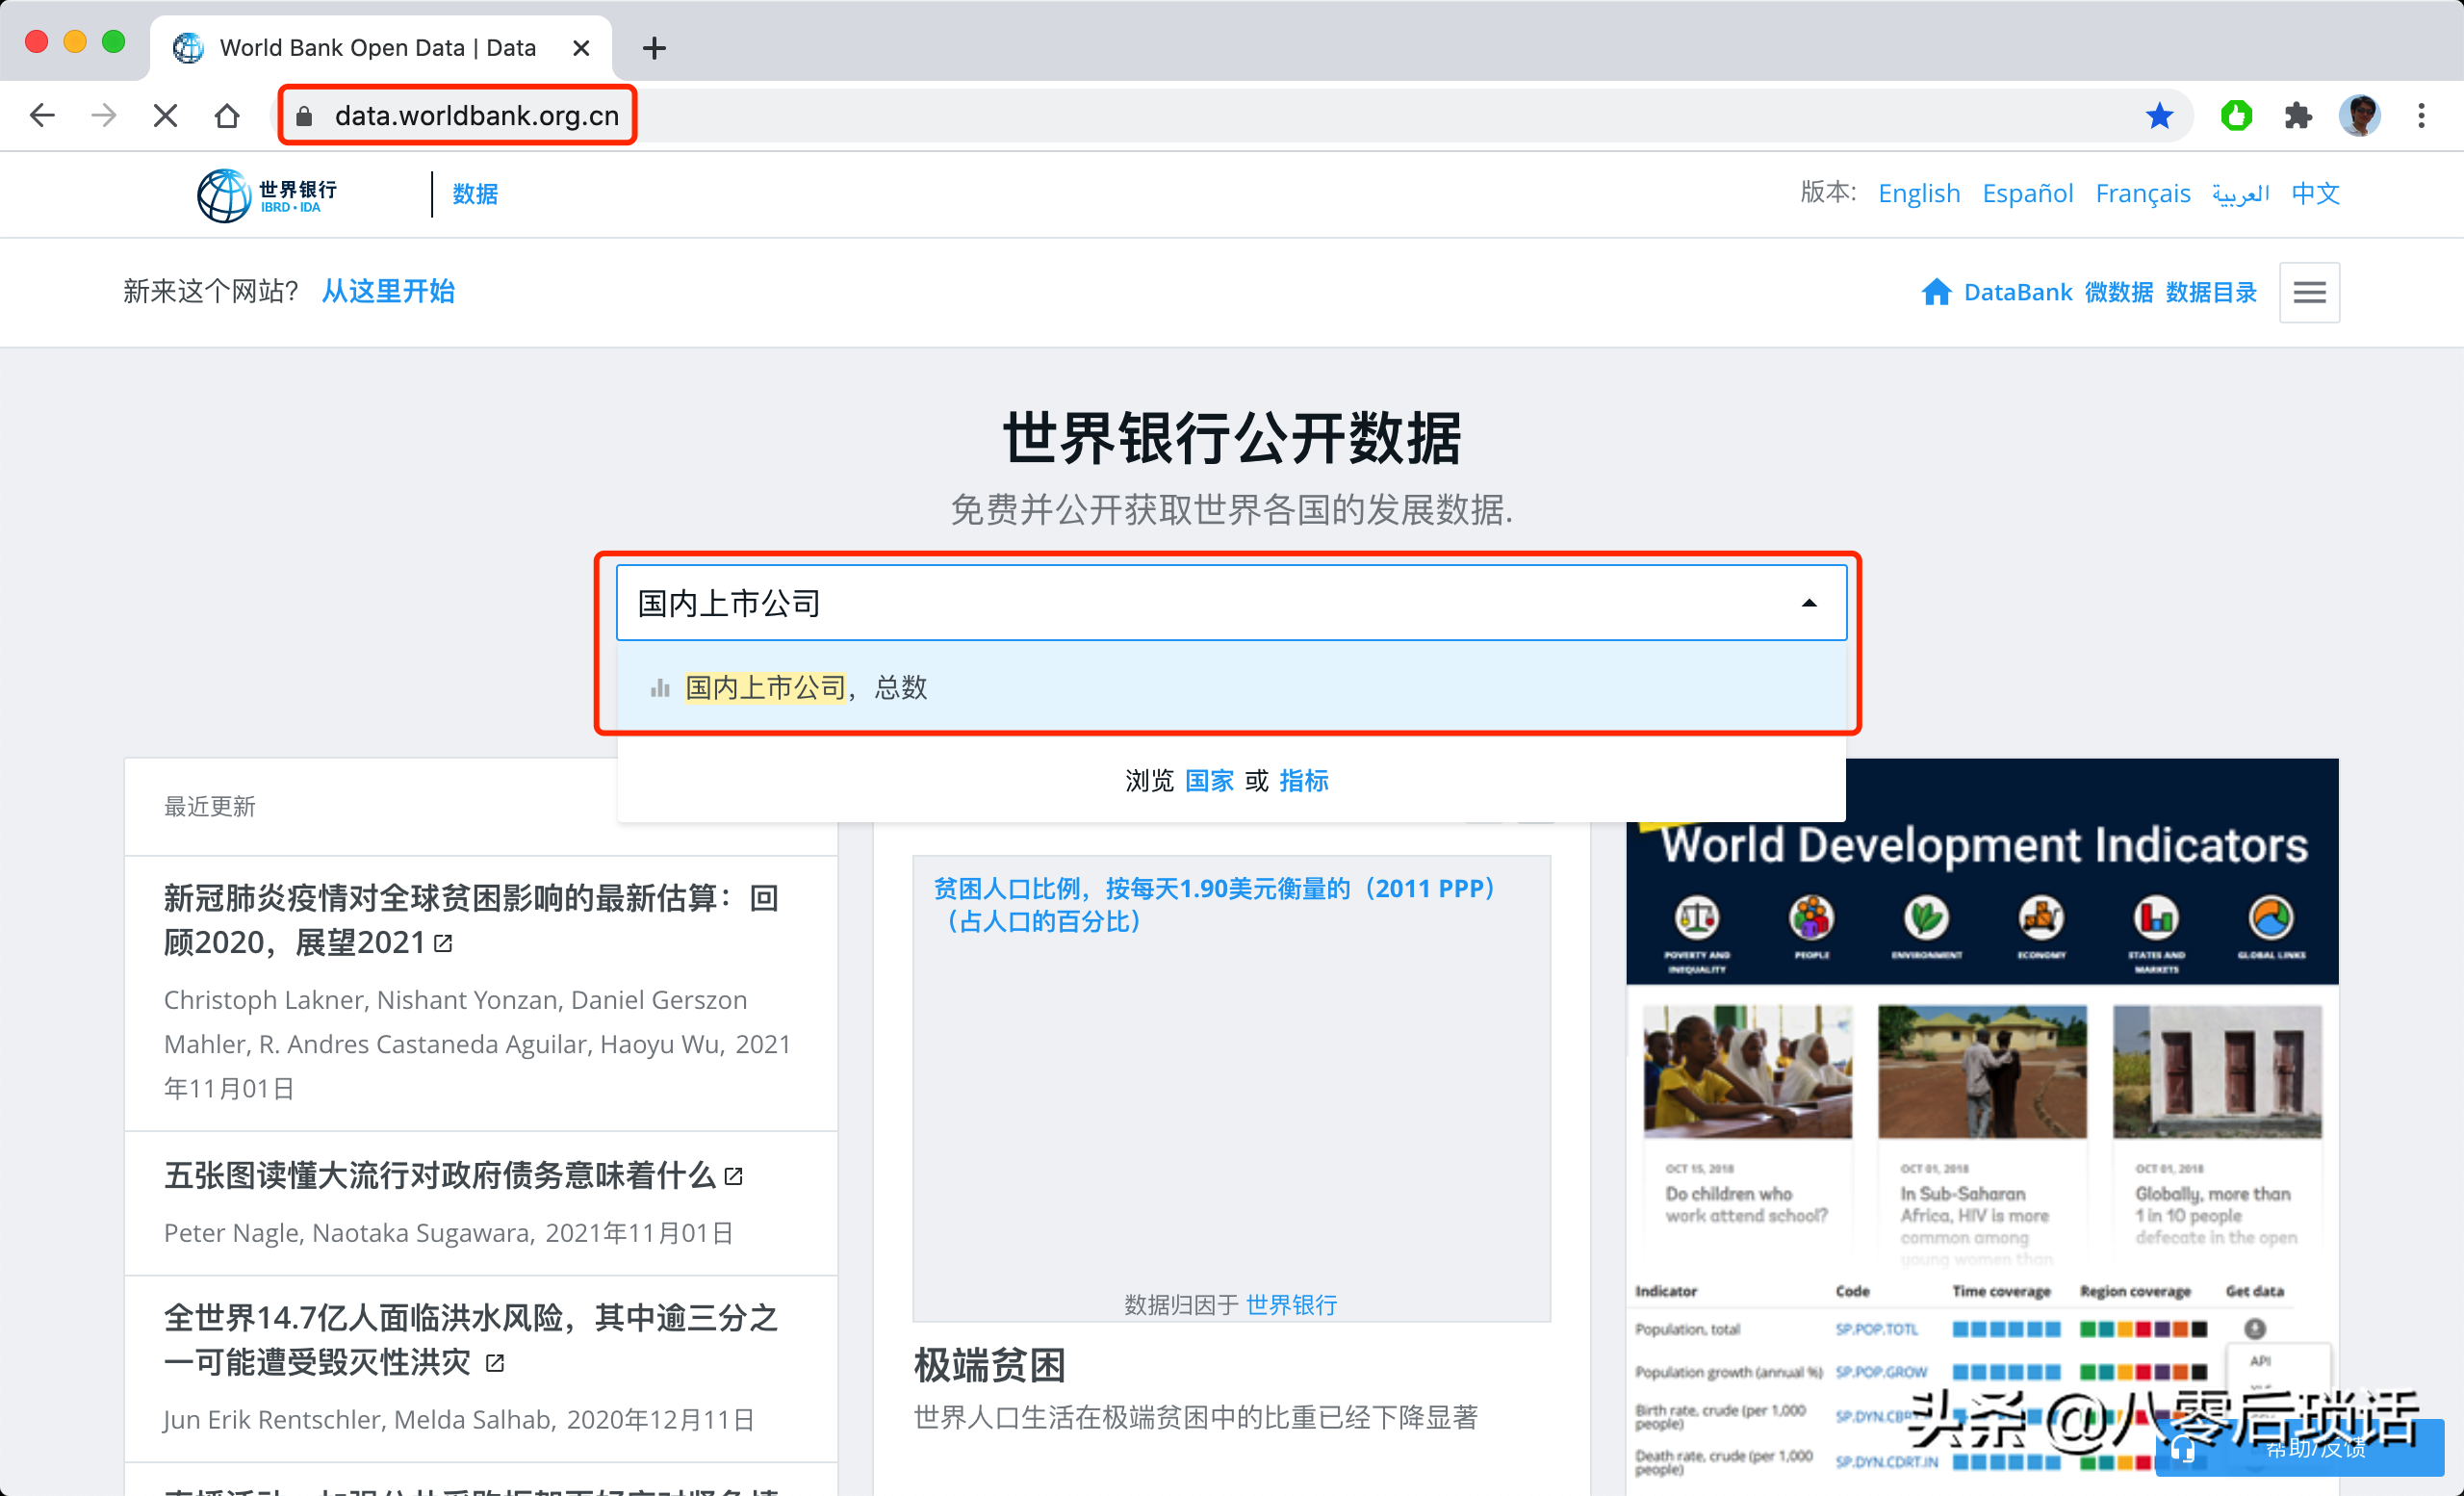Select the People icon
This screenshot has height=1496, width=2464.
click(x=1811, y=918)
